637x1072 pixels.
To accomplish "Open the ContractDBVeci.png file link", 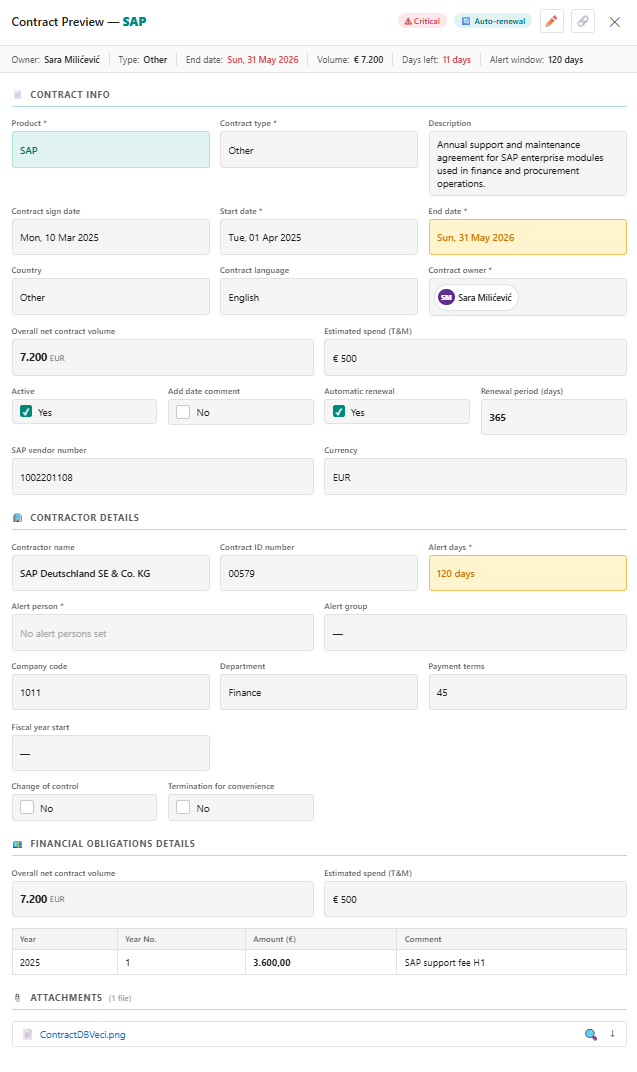I will pyautogui.click(x=82, y=1034).
